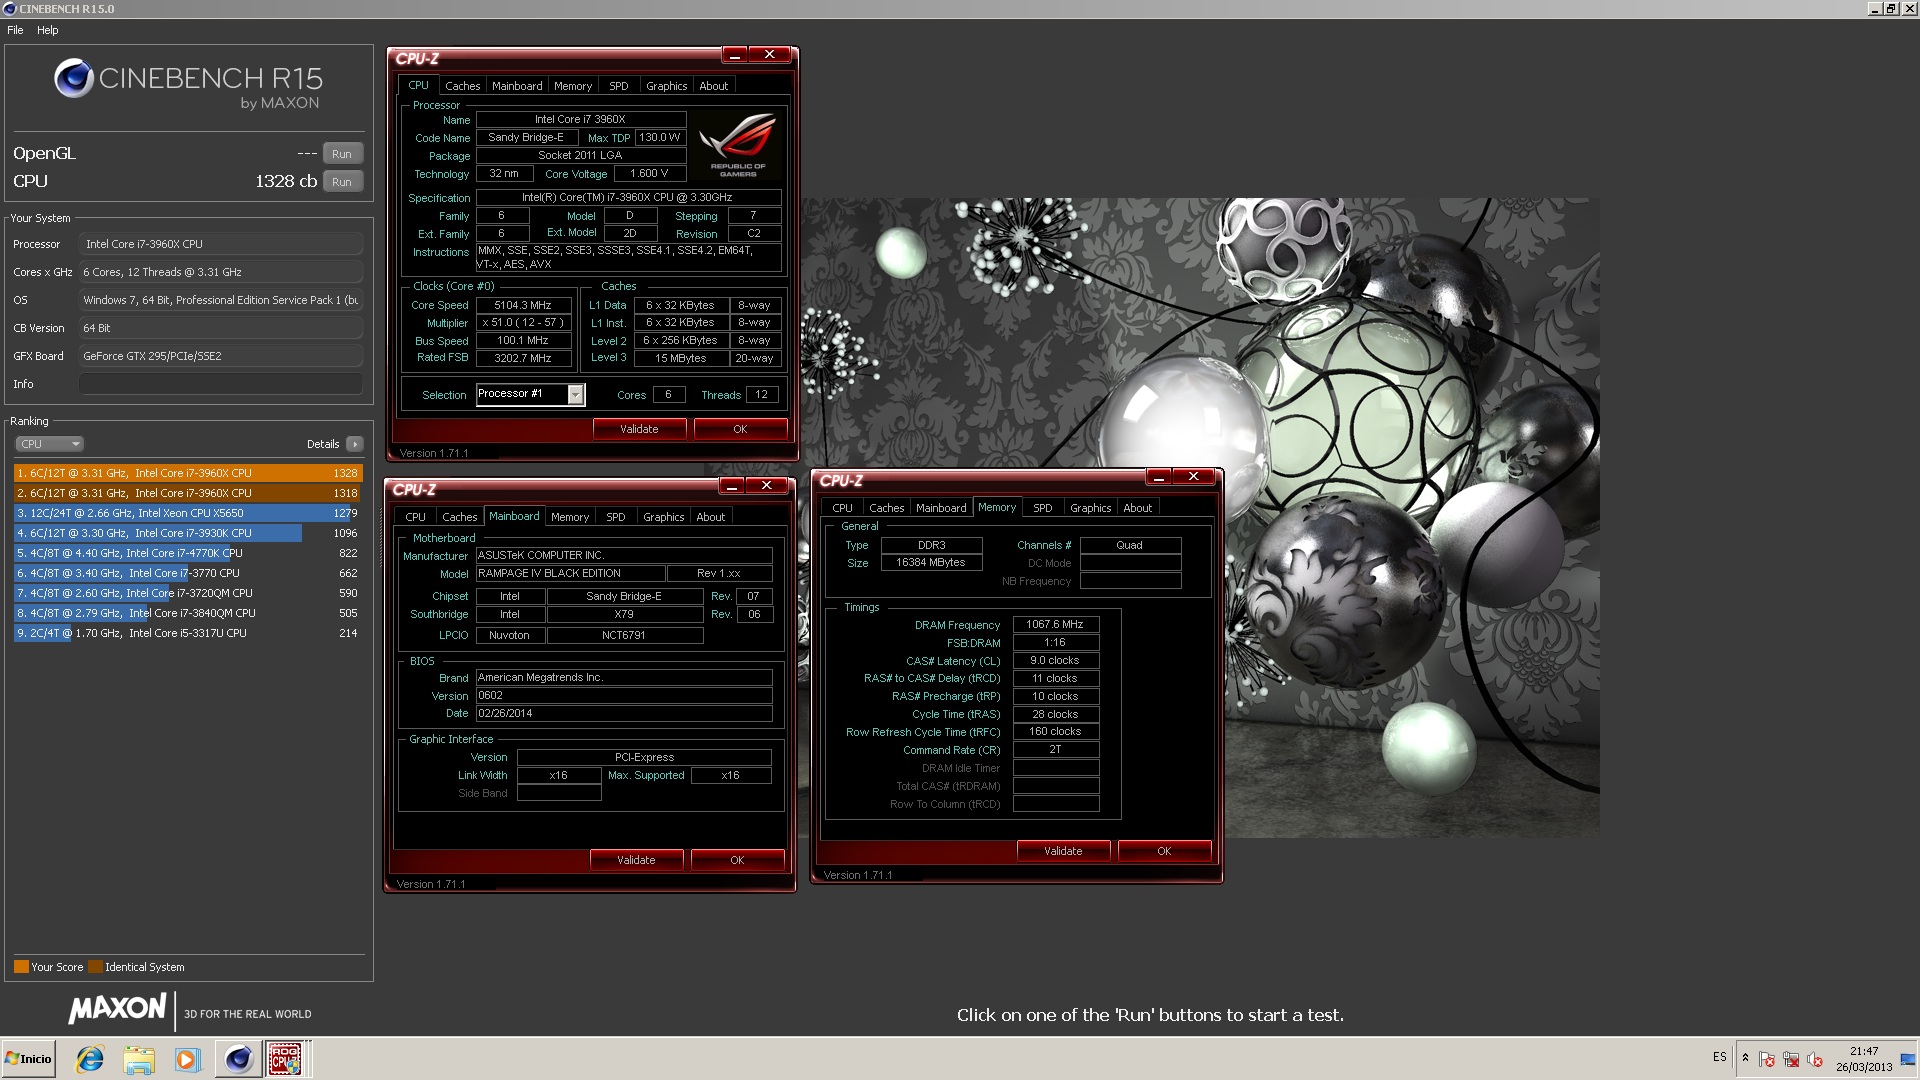This screenshot has width=1920, height=1080.
Task: Open Mainboard tab in top CPU-Z window
Action: click(x=517, y=86)
